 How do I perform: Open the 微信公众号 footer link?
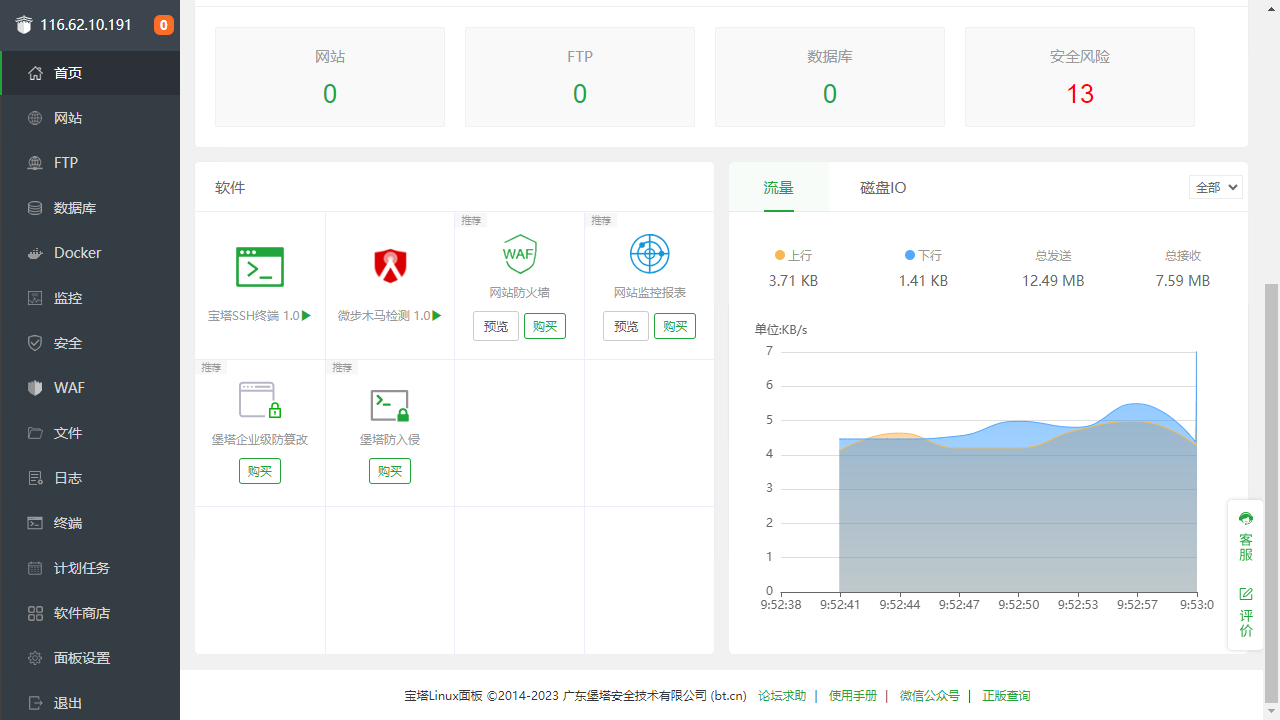[929, 696]
